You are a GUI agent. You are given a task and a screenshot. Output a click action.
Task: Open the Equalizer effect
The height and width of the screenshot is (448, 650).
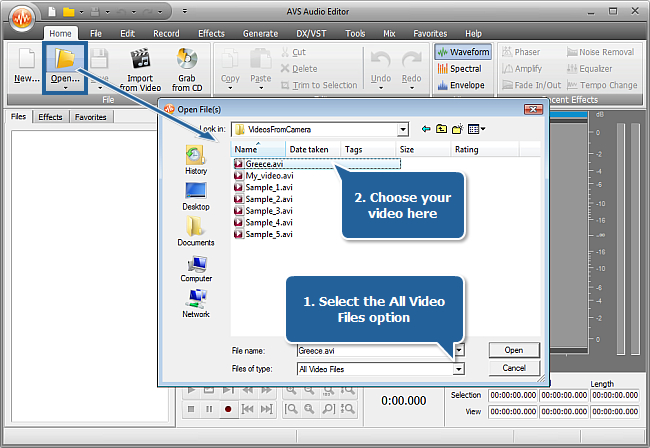point(589,69)
